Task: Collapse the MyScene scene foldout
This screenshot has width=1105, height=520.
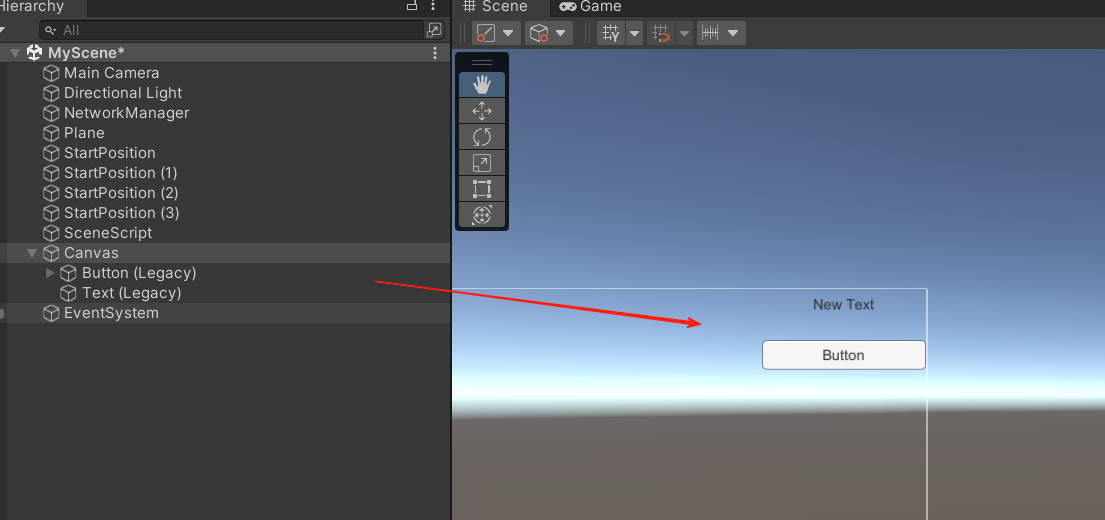Action: coord(15,53)
